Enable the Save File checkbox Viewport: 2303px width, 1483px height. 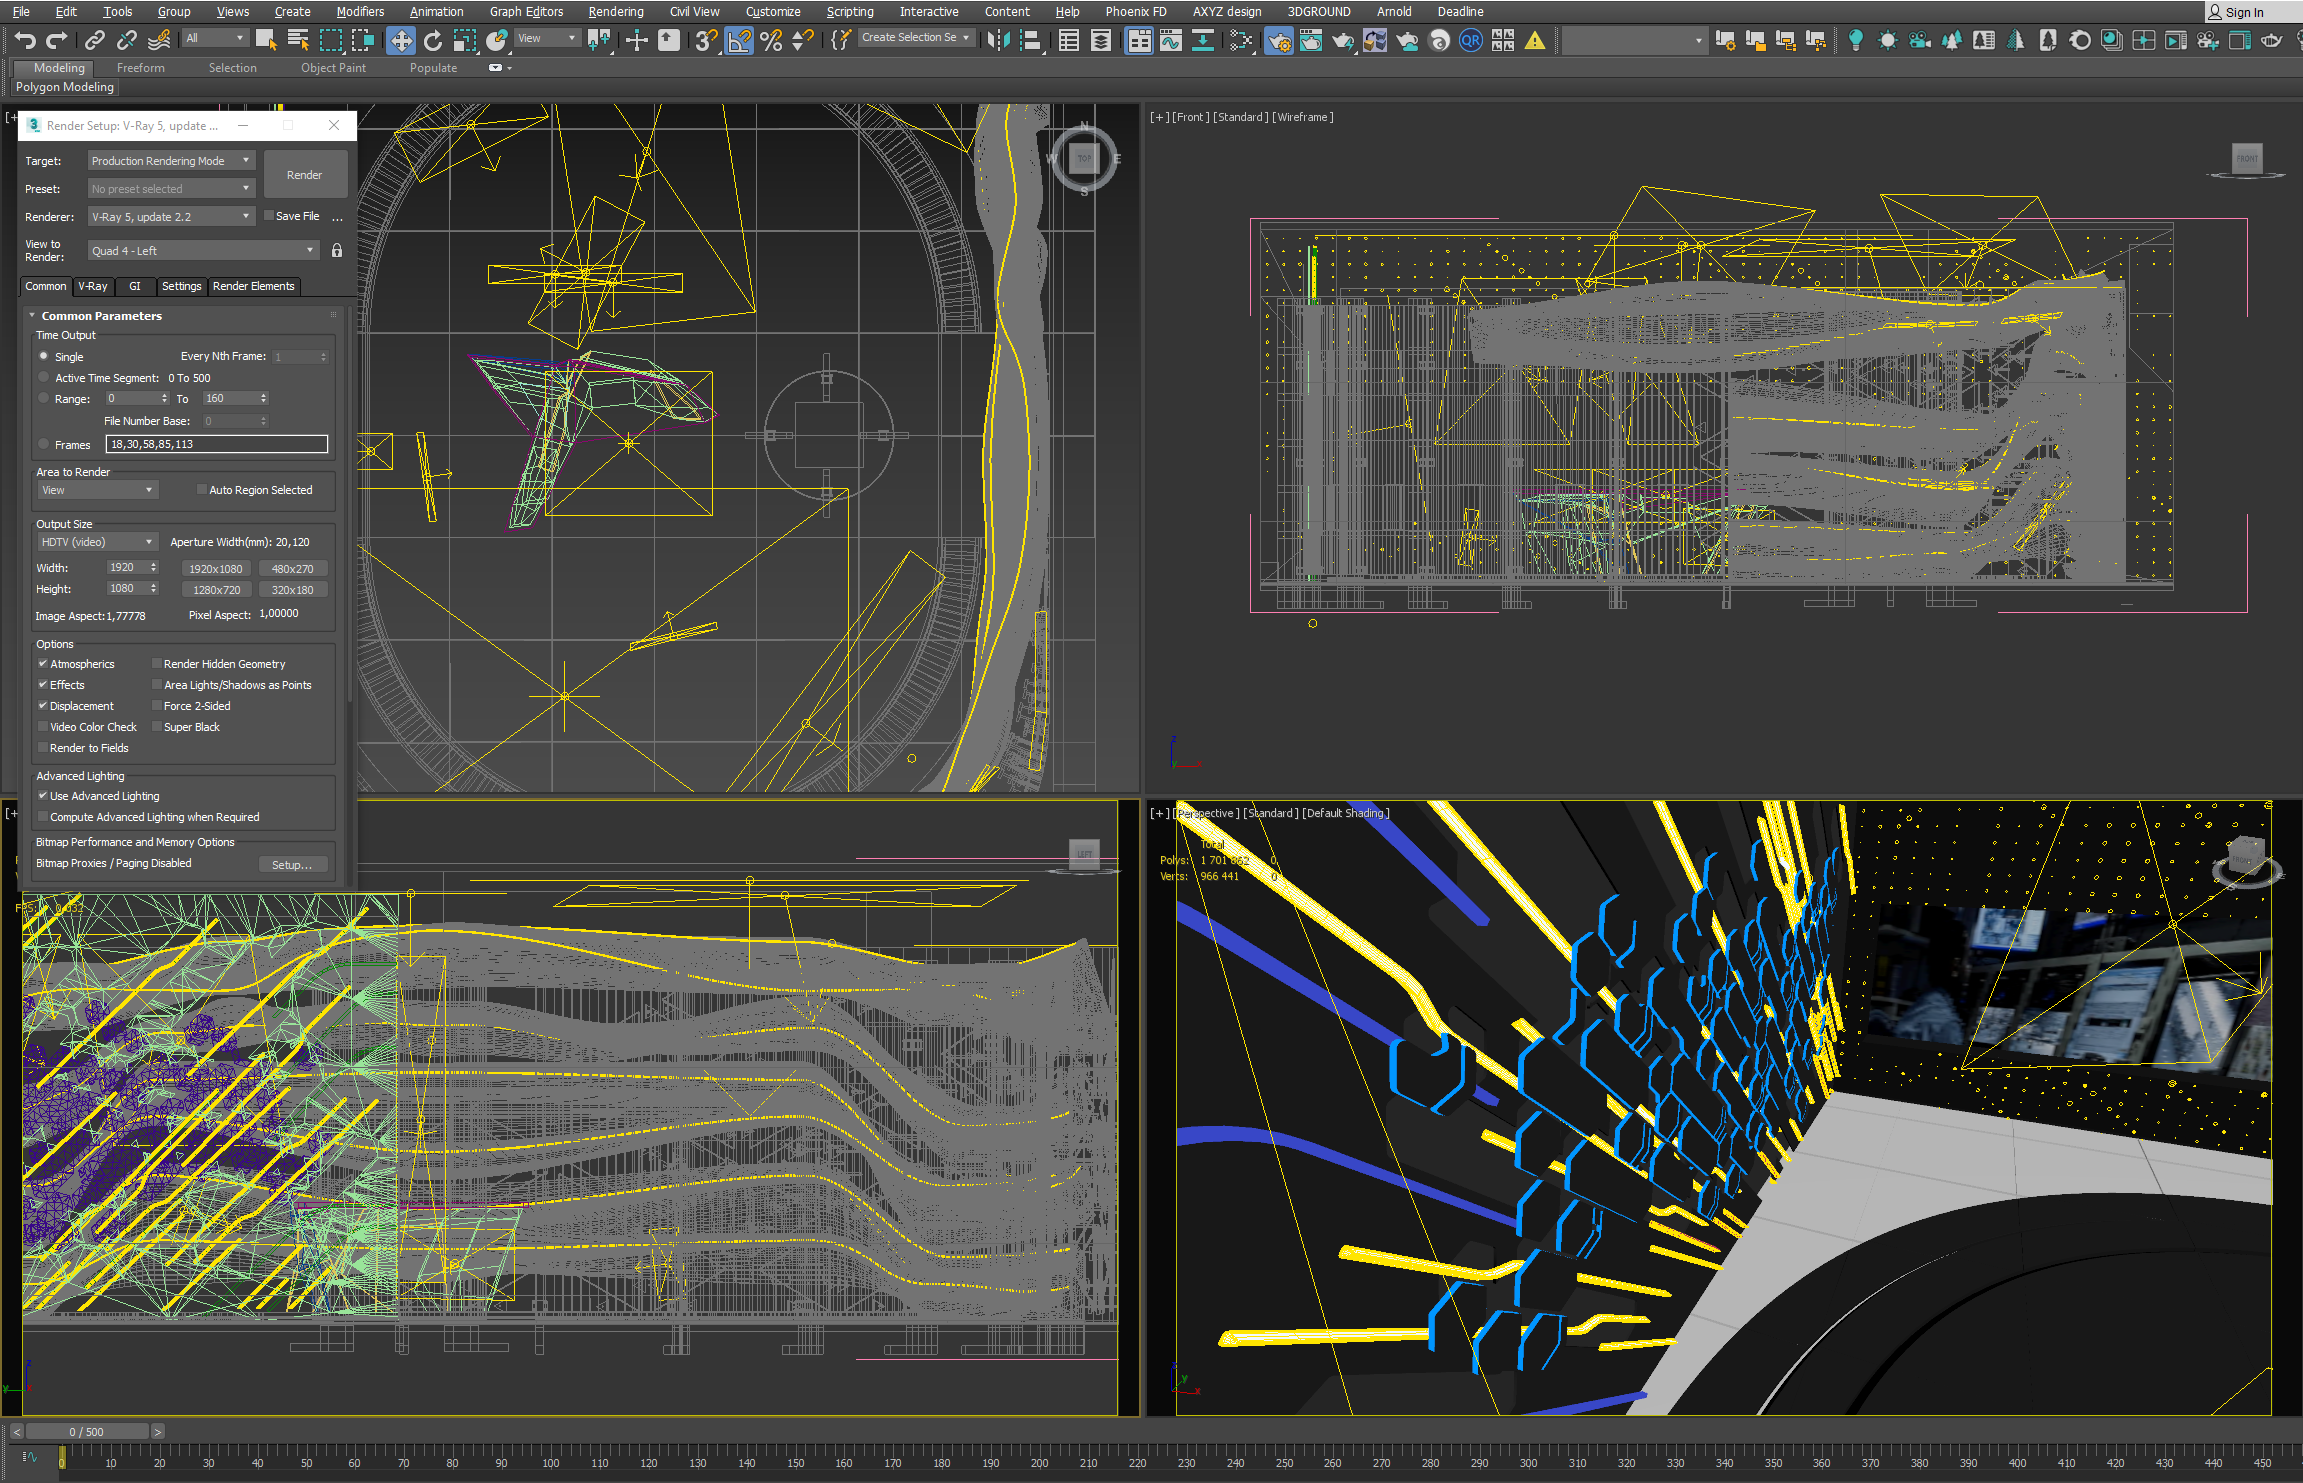269,216
